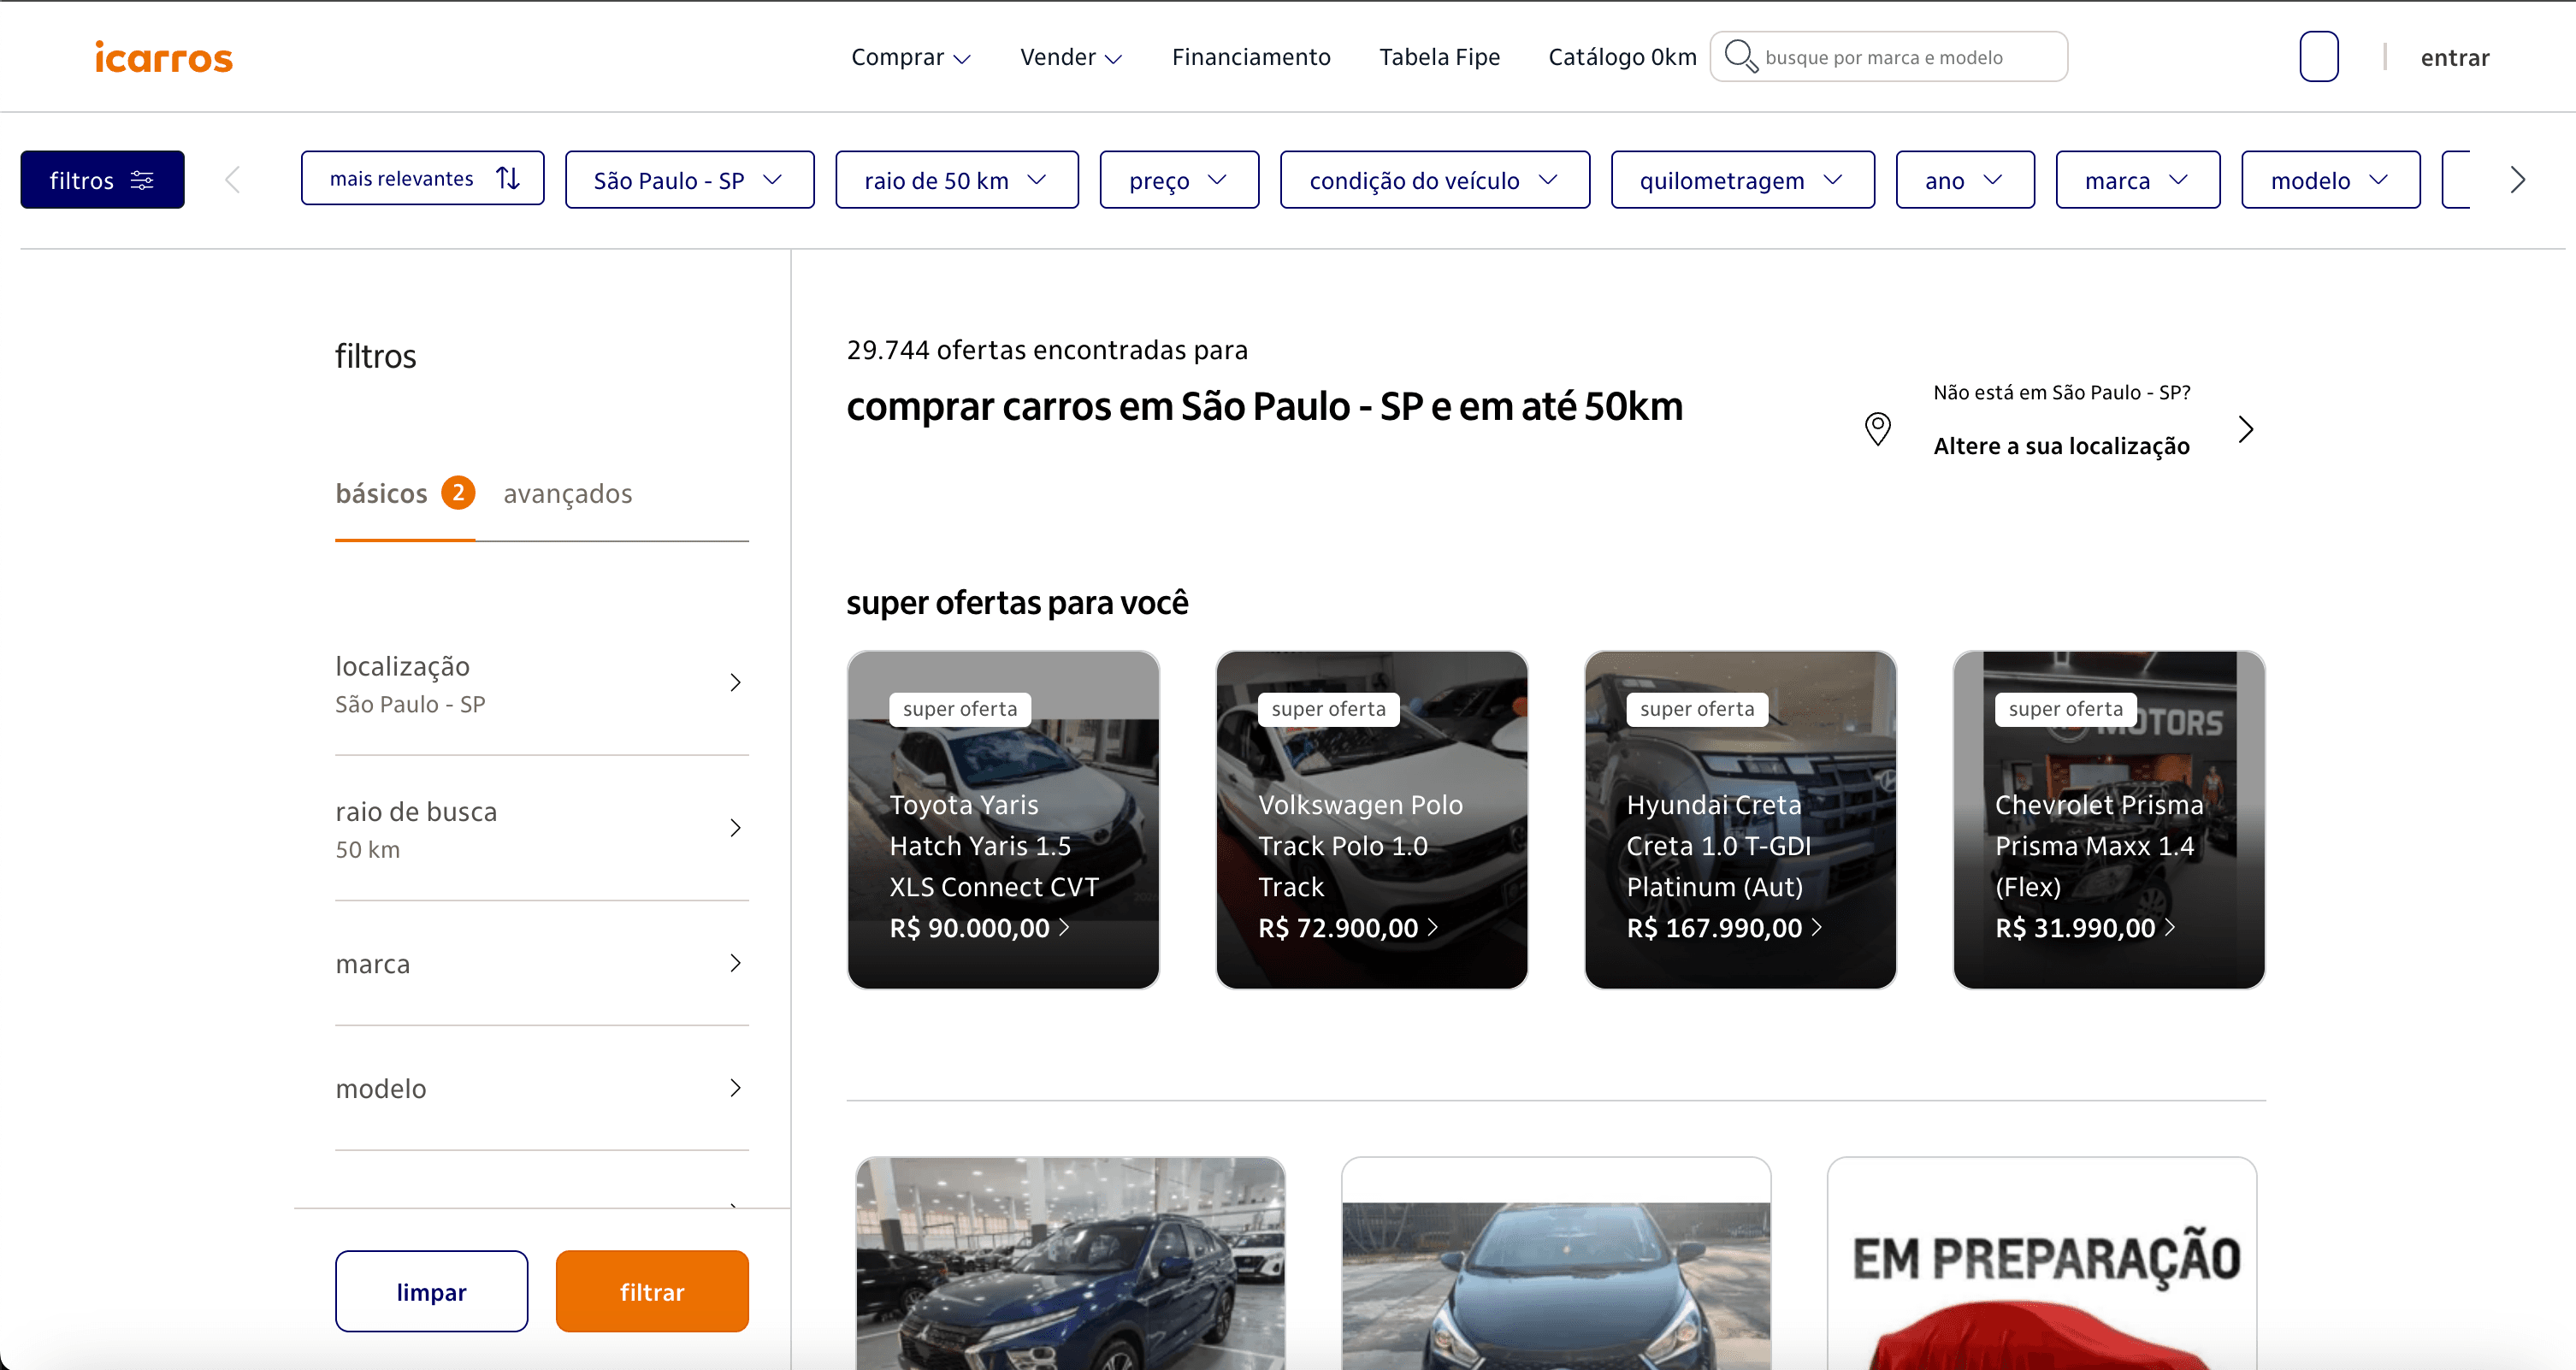The image size is (2576, 1370).
Task: Open the preço filter dropdown
Action: pyautogui.click(x=1179, y=180)
